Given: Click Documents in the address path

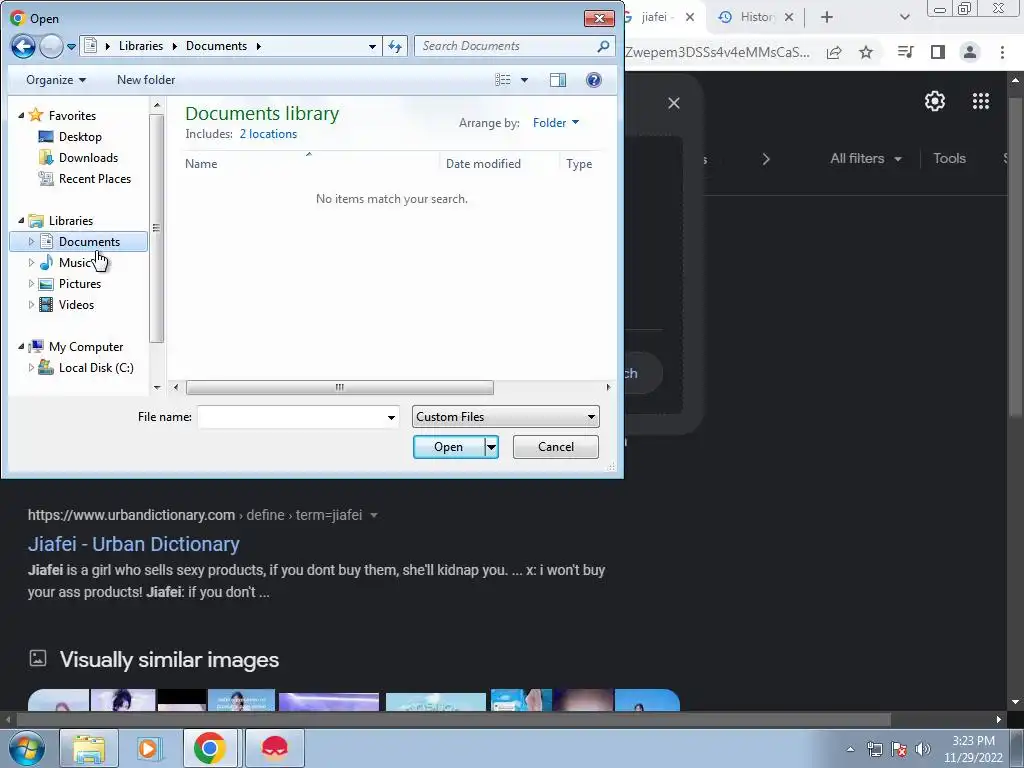Looking at the screenshot, I should [216, 46].
